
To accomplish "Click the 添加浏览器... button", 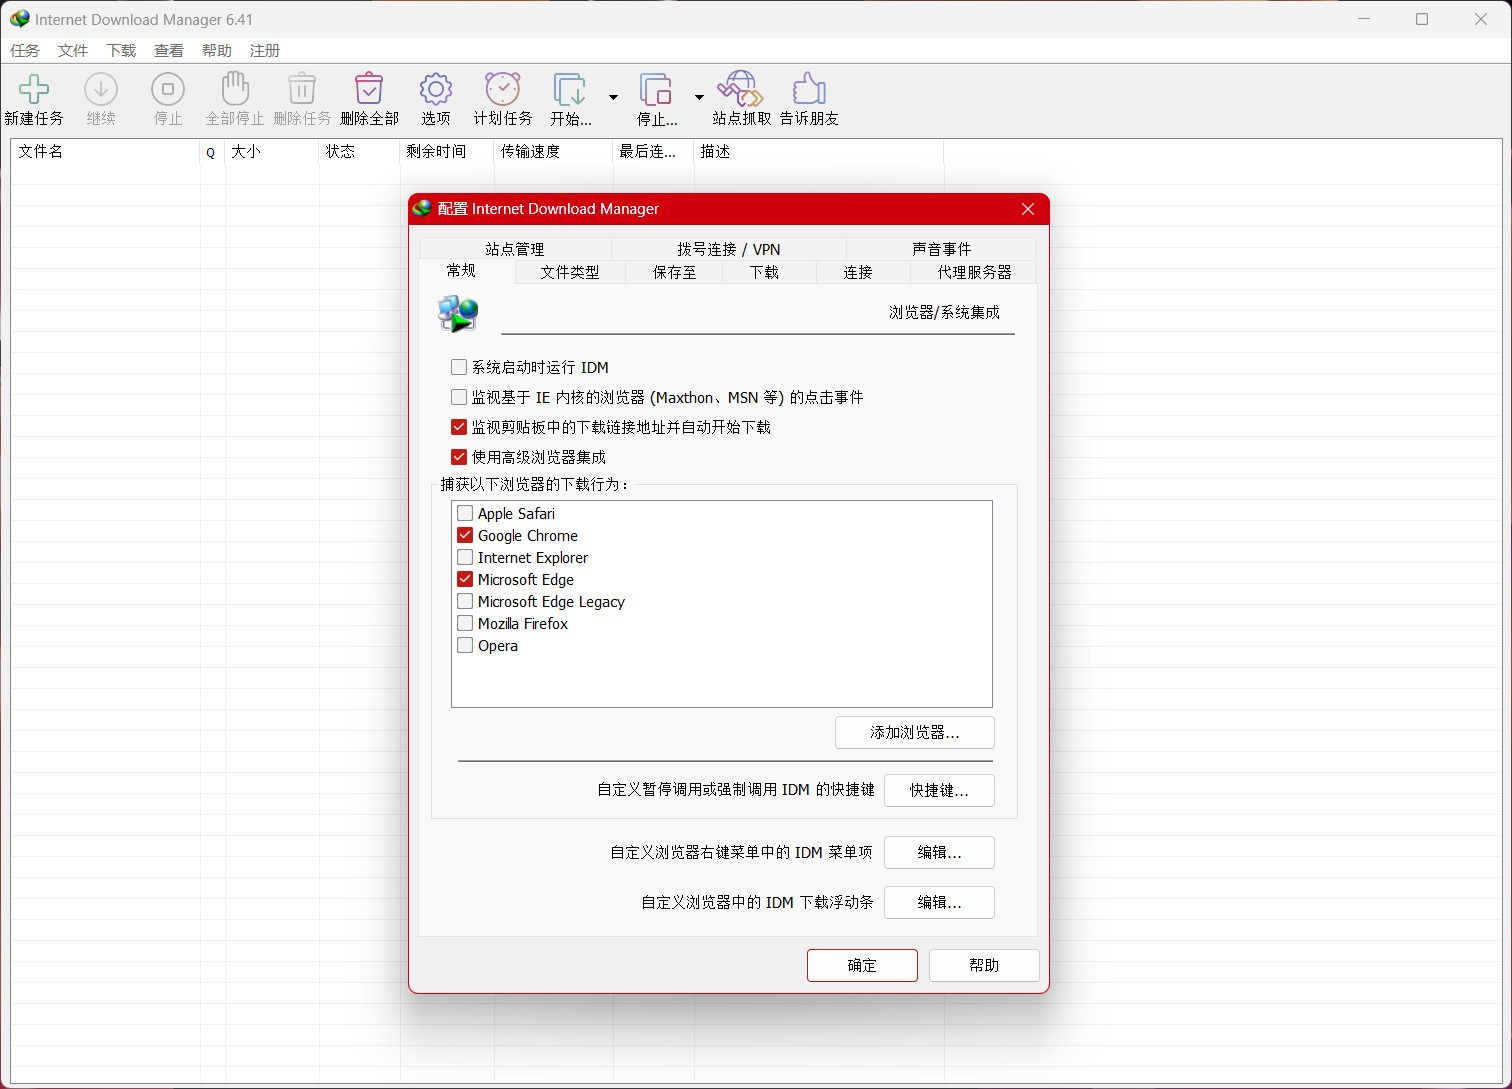I will click(x=915, y=732).
